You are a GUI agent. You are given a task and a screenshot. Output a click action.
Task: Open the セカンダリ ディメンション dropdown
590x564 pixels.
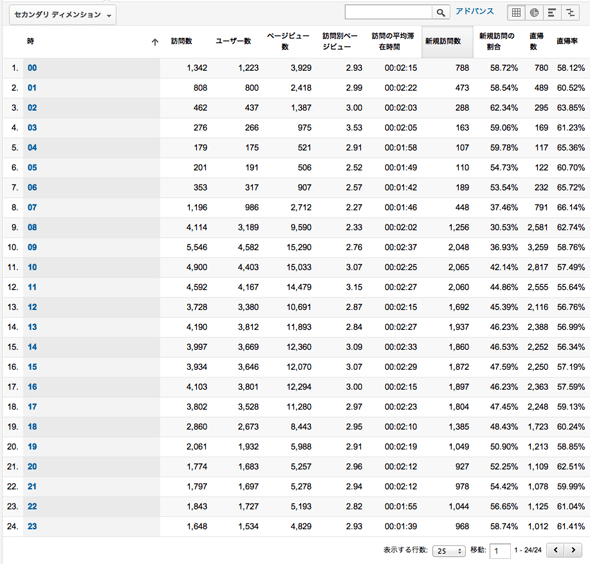(x=62, y=15)
